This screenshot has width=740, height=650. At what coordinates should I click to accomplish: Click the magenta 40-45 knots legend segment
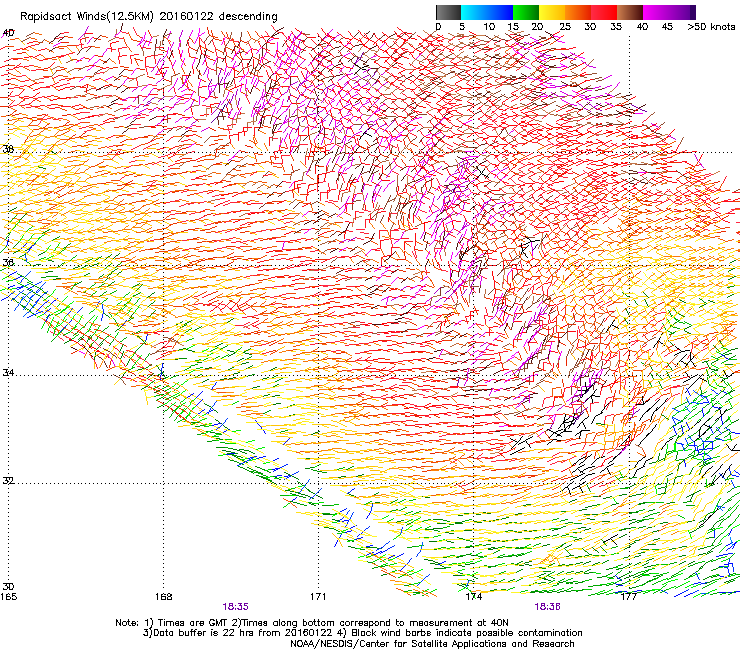(x=656, y=12)
